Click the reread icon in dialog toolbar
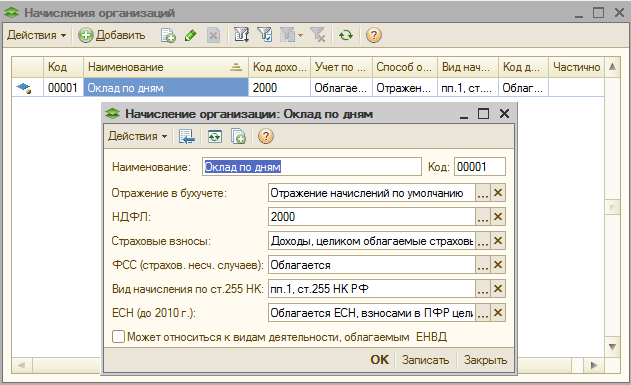Viewport: 631px width, 385px height. [214, 136]
